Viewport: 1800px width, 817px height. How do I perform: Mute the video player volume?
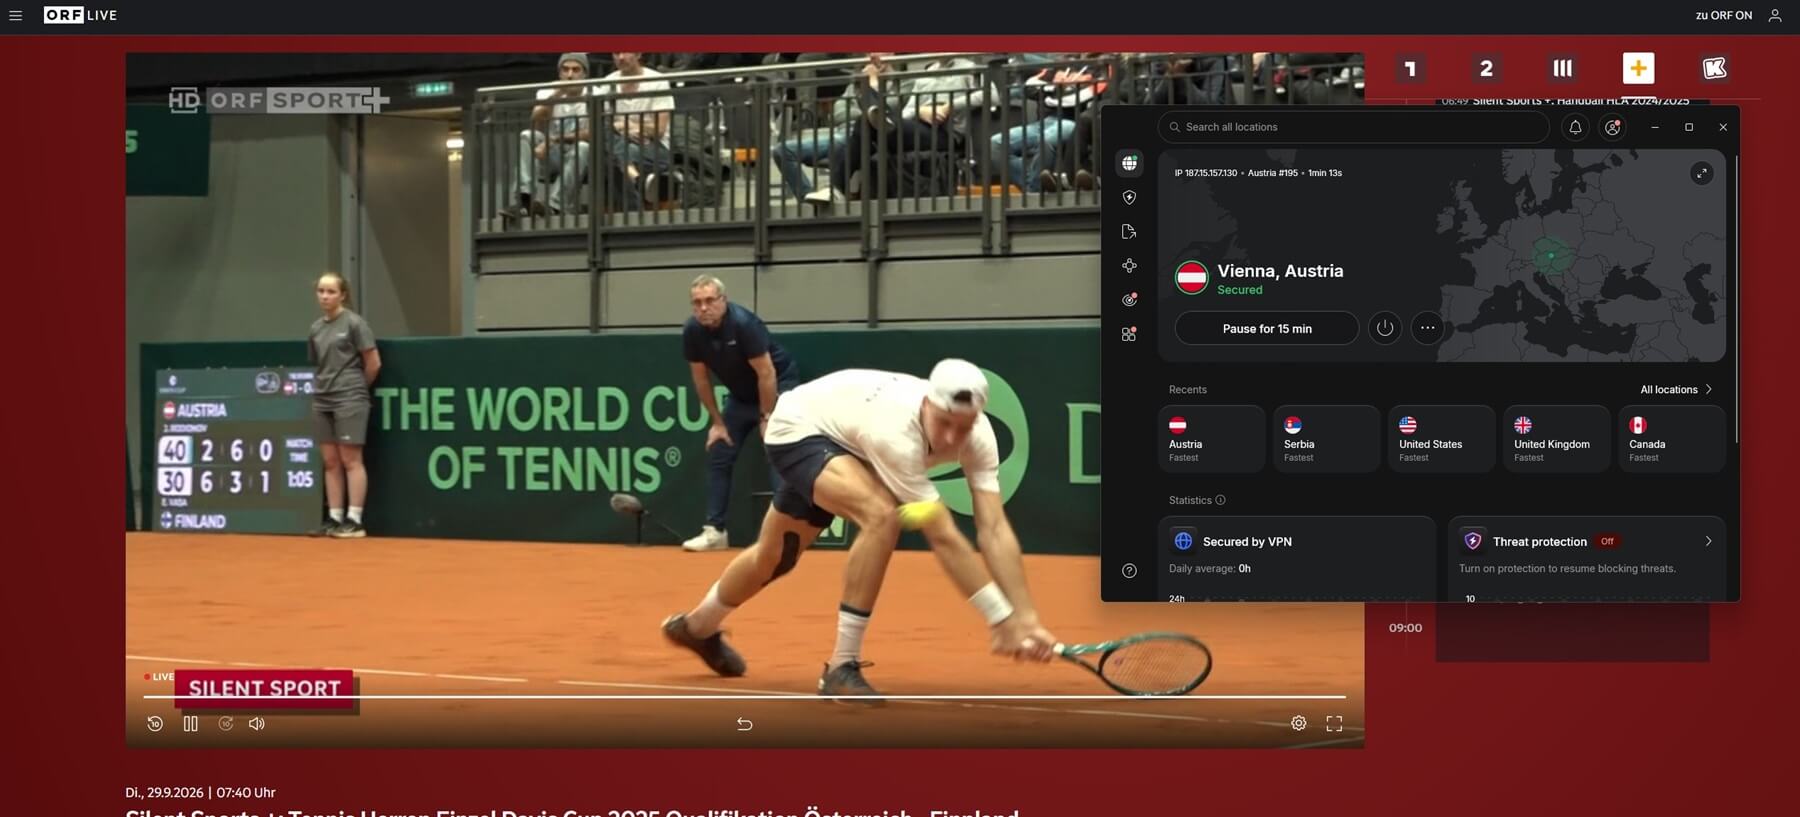click(x=257, y=723)
